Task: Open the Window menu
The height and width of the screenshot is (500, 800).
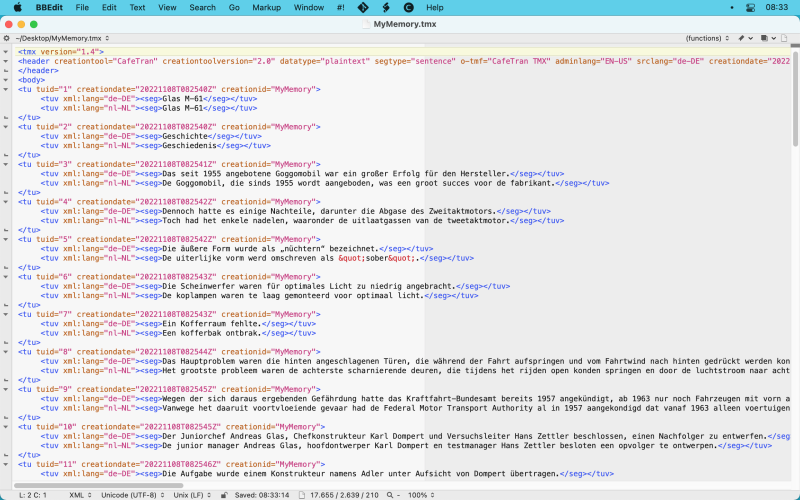Action: click(x=309, y=7)
